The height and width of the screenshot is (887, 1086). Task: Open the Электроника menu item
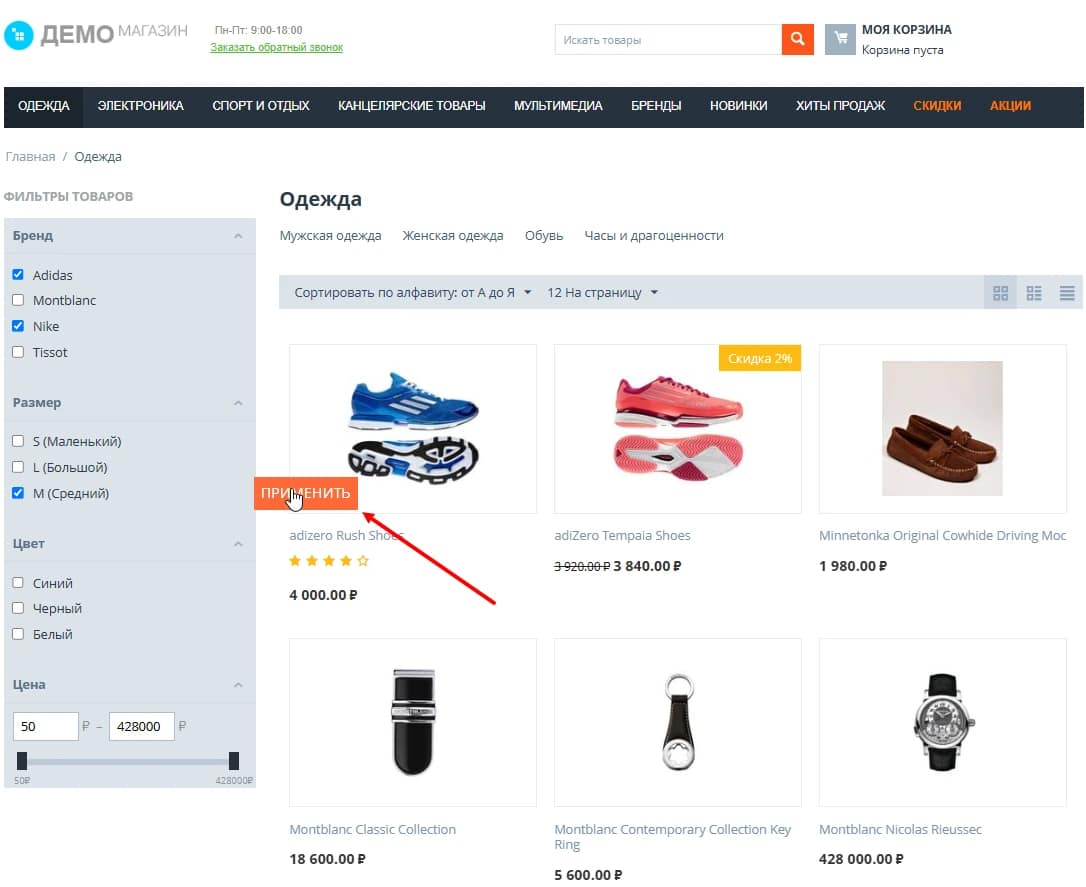pos(140,106)
